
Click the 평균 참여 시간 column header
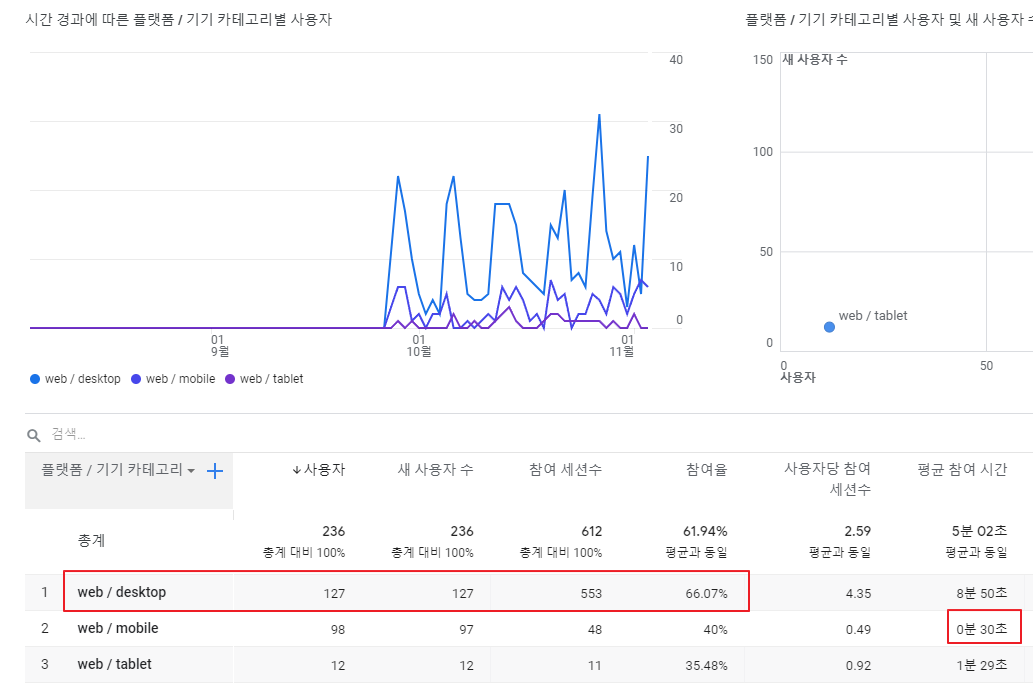[963, 470]
